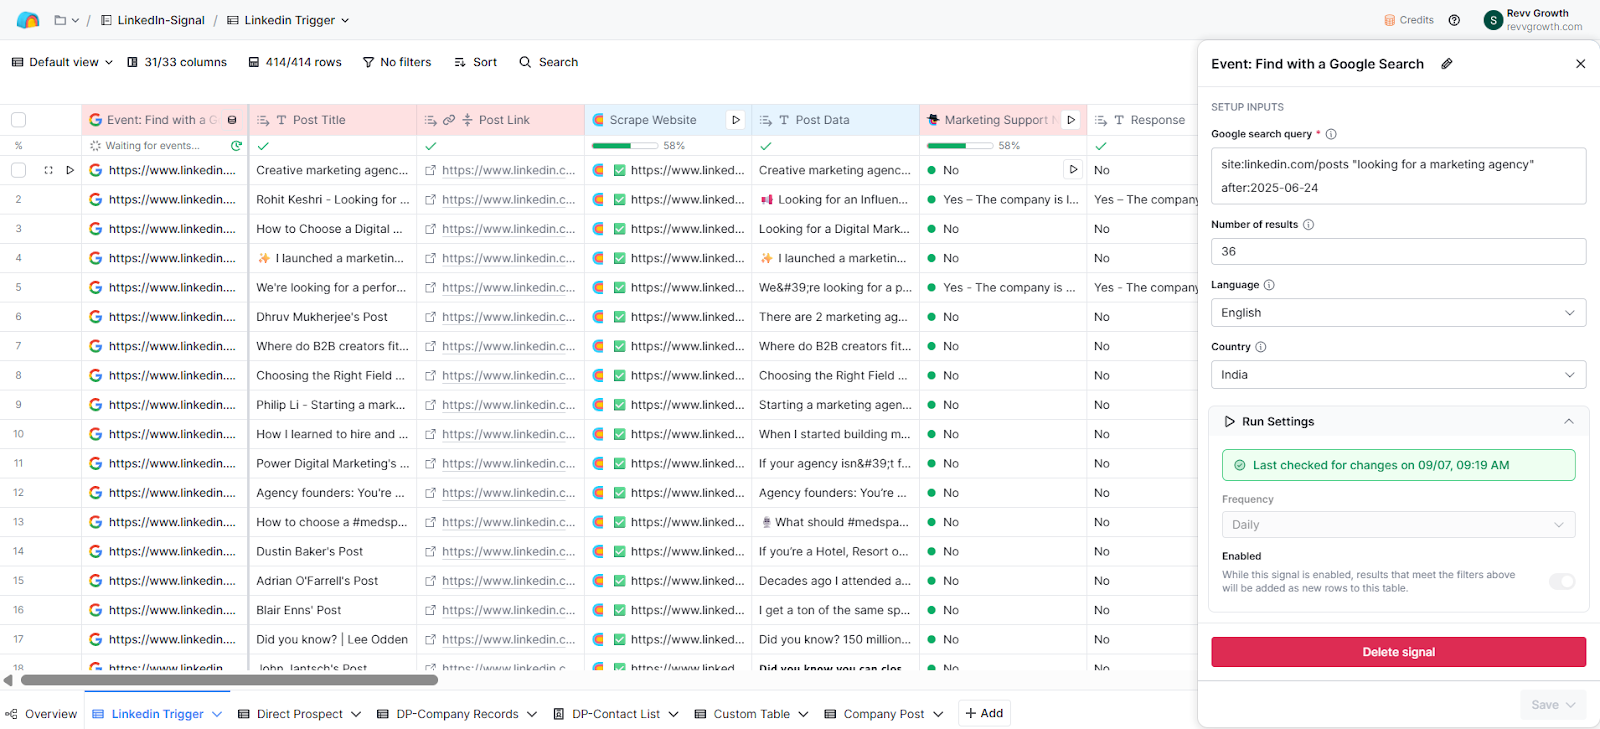Open the Country dropdown set to India

[x=1398, y=375]
